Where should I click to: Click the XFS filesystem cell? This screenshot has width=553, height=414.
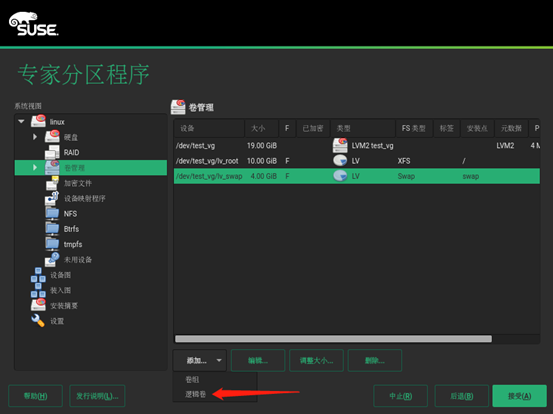point(404,161)
